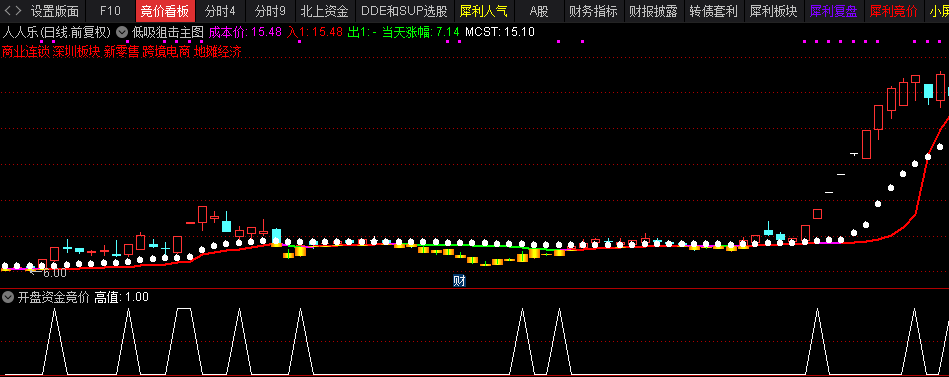Click the left arrow navigation icon

pyautogui.click(x=6, y=11)
